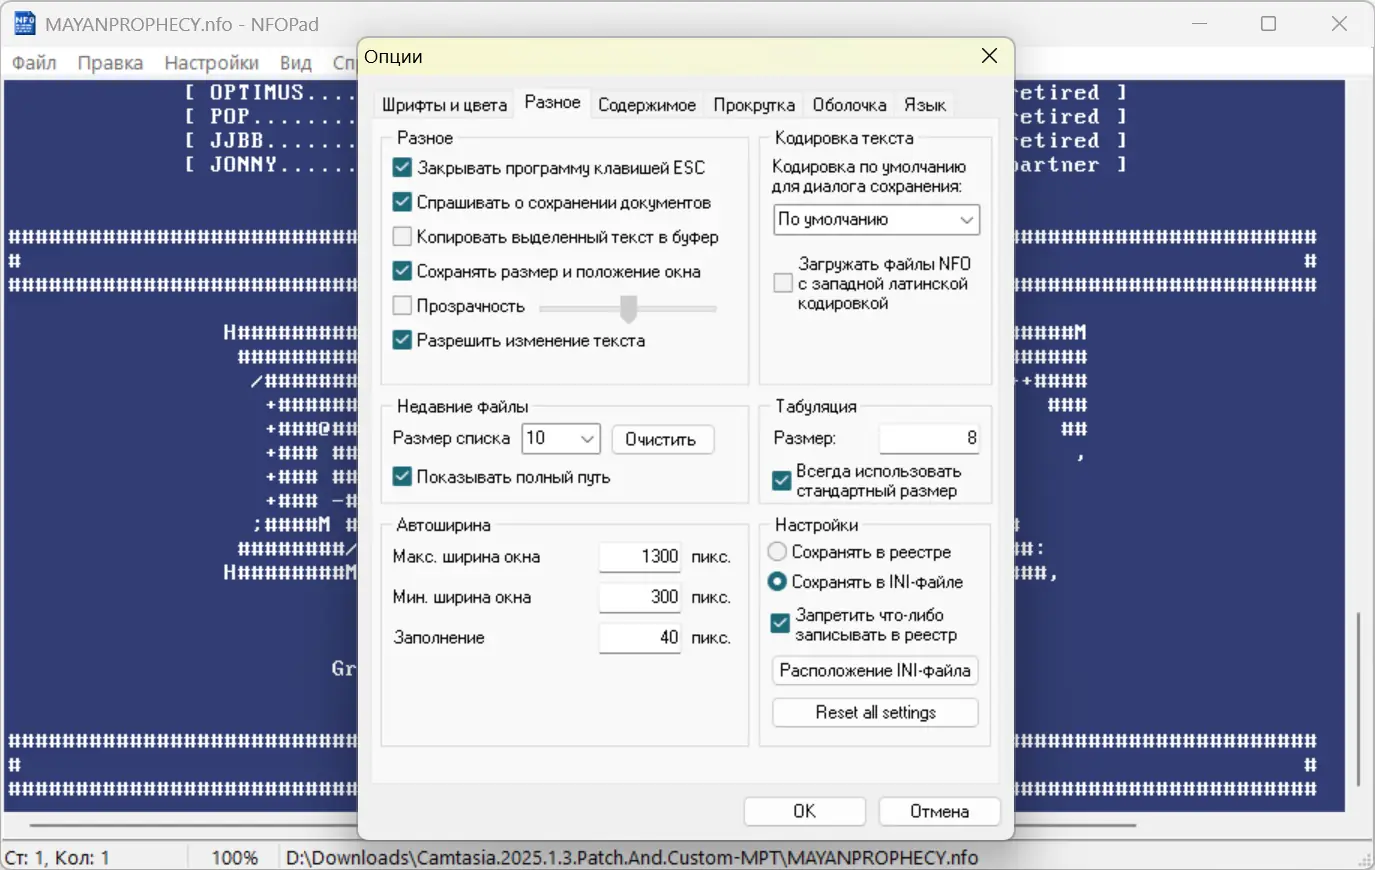Go to the 'Прокрутка' tab
1375x870 pixels.
pyautogui.click(x=754, y=105)
